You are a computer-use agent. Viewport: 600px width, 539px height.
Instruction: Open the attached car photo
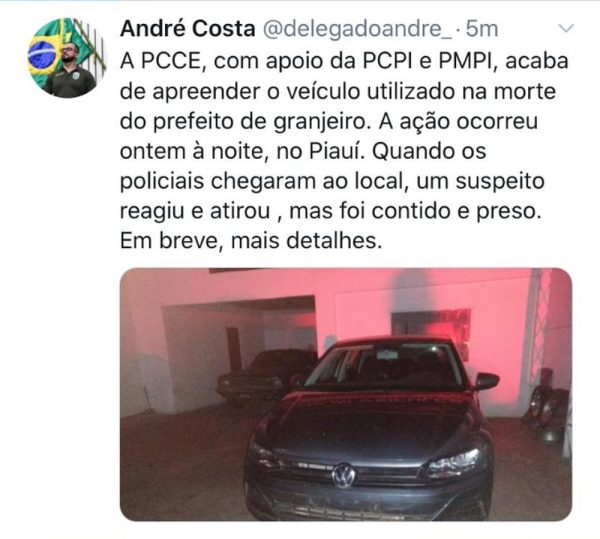pos(346,394)
